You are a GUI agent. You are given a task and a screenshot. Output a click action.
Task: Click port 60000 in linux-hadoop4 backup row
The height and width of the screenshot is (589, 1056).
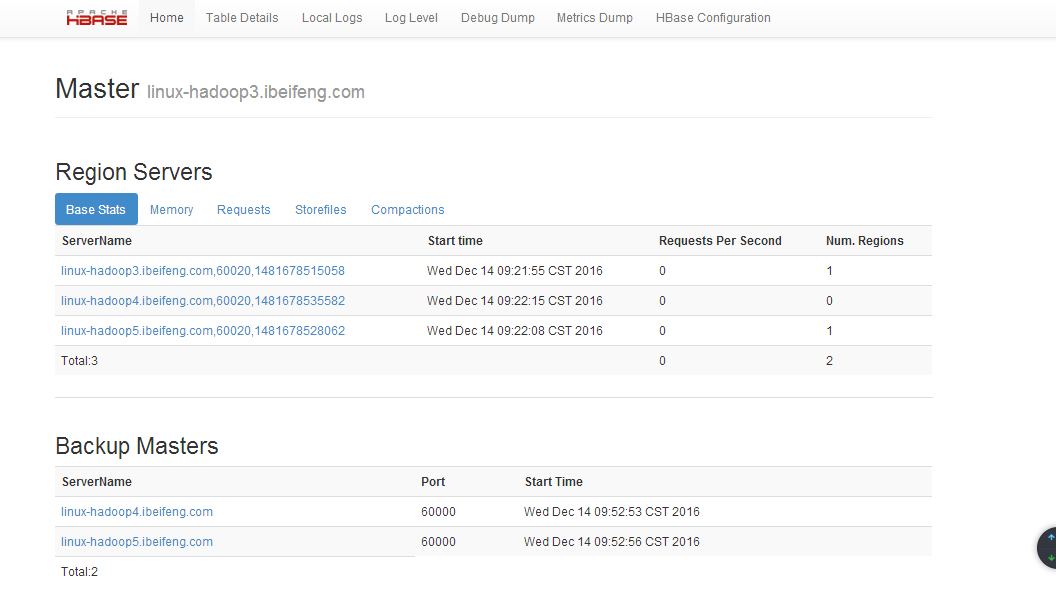(x=438, y=512)
